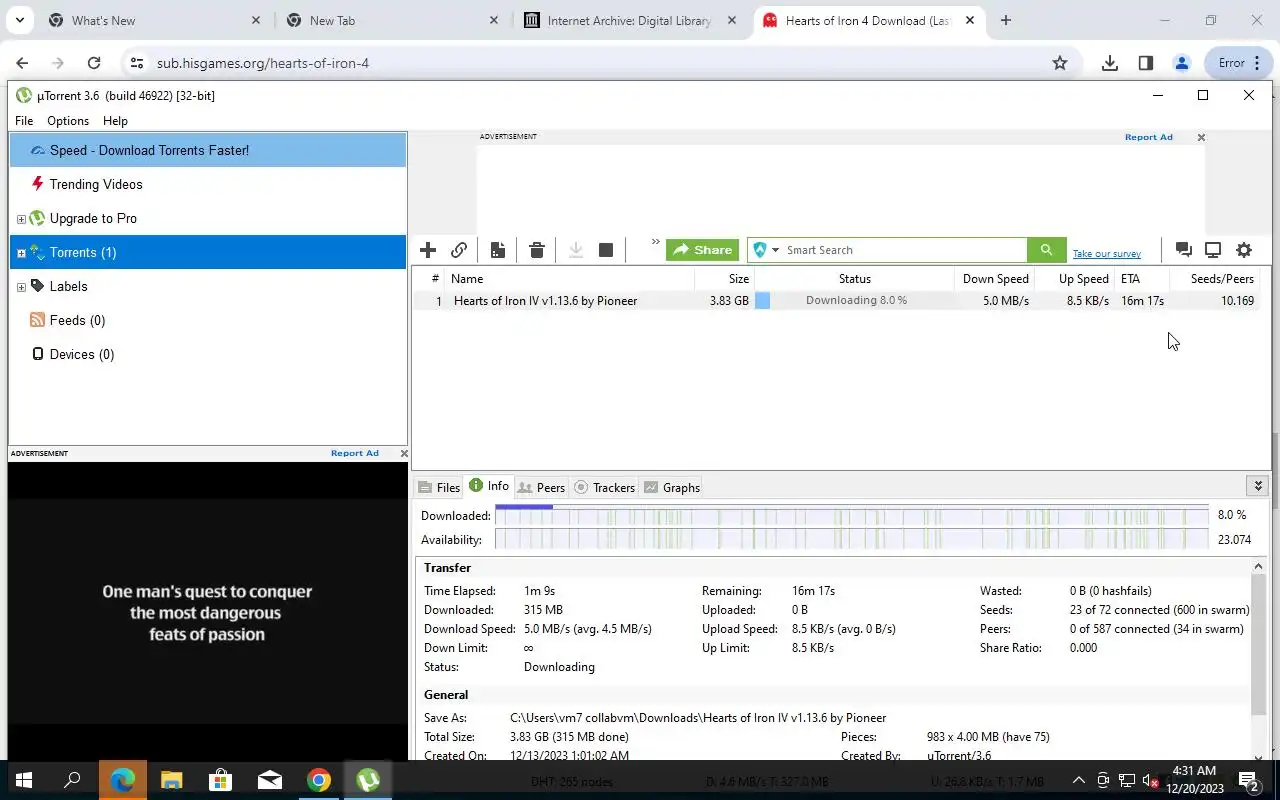Viewport: 1280px width, 800px height.
Task: Switch to Internet Archive Chrome tab
Action: [x=632, y=20]
